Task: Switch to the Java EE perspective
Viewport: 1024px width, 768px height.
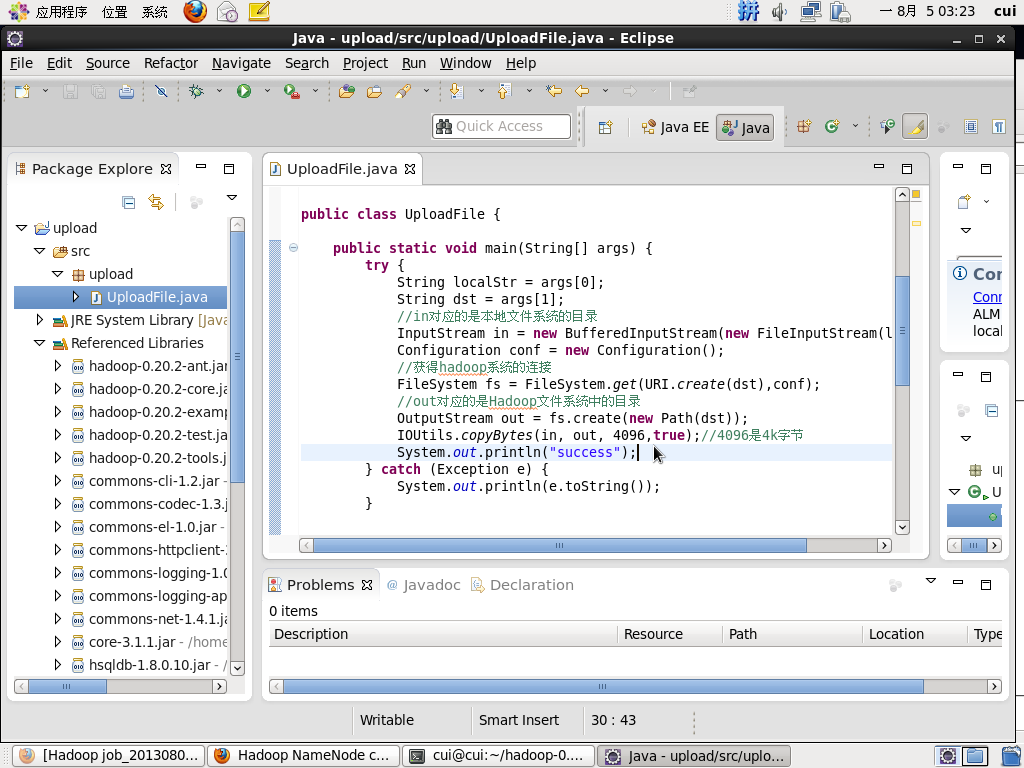Action: (x=675, y=127)
